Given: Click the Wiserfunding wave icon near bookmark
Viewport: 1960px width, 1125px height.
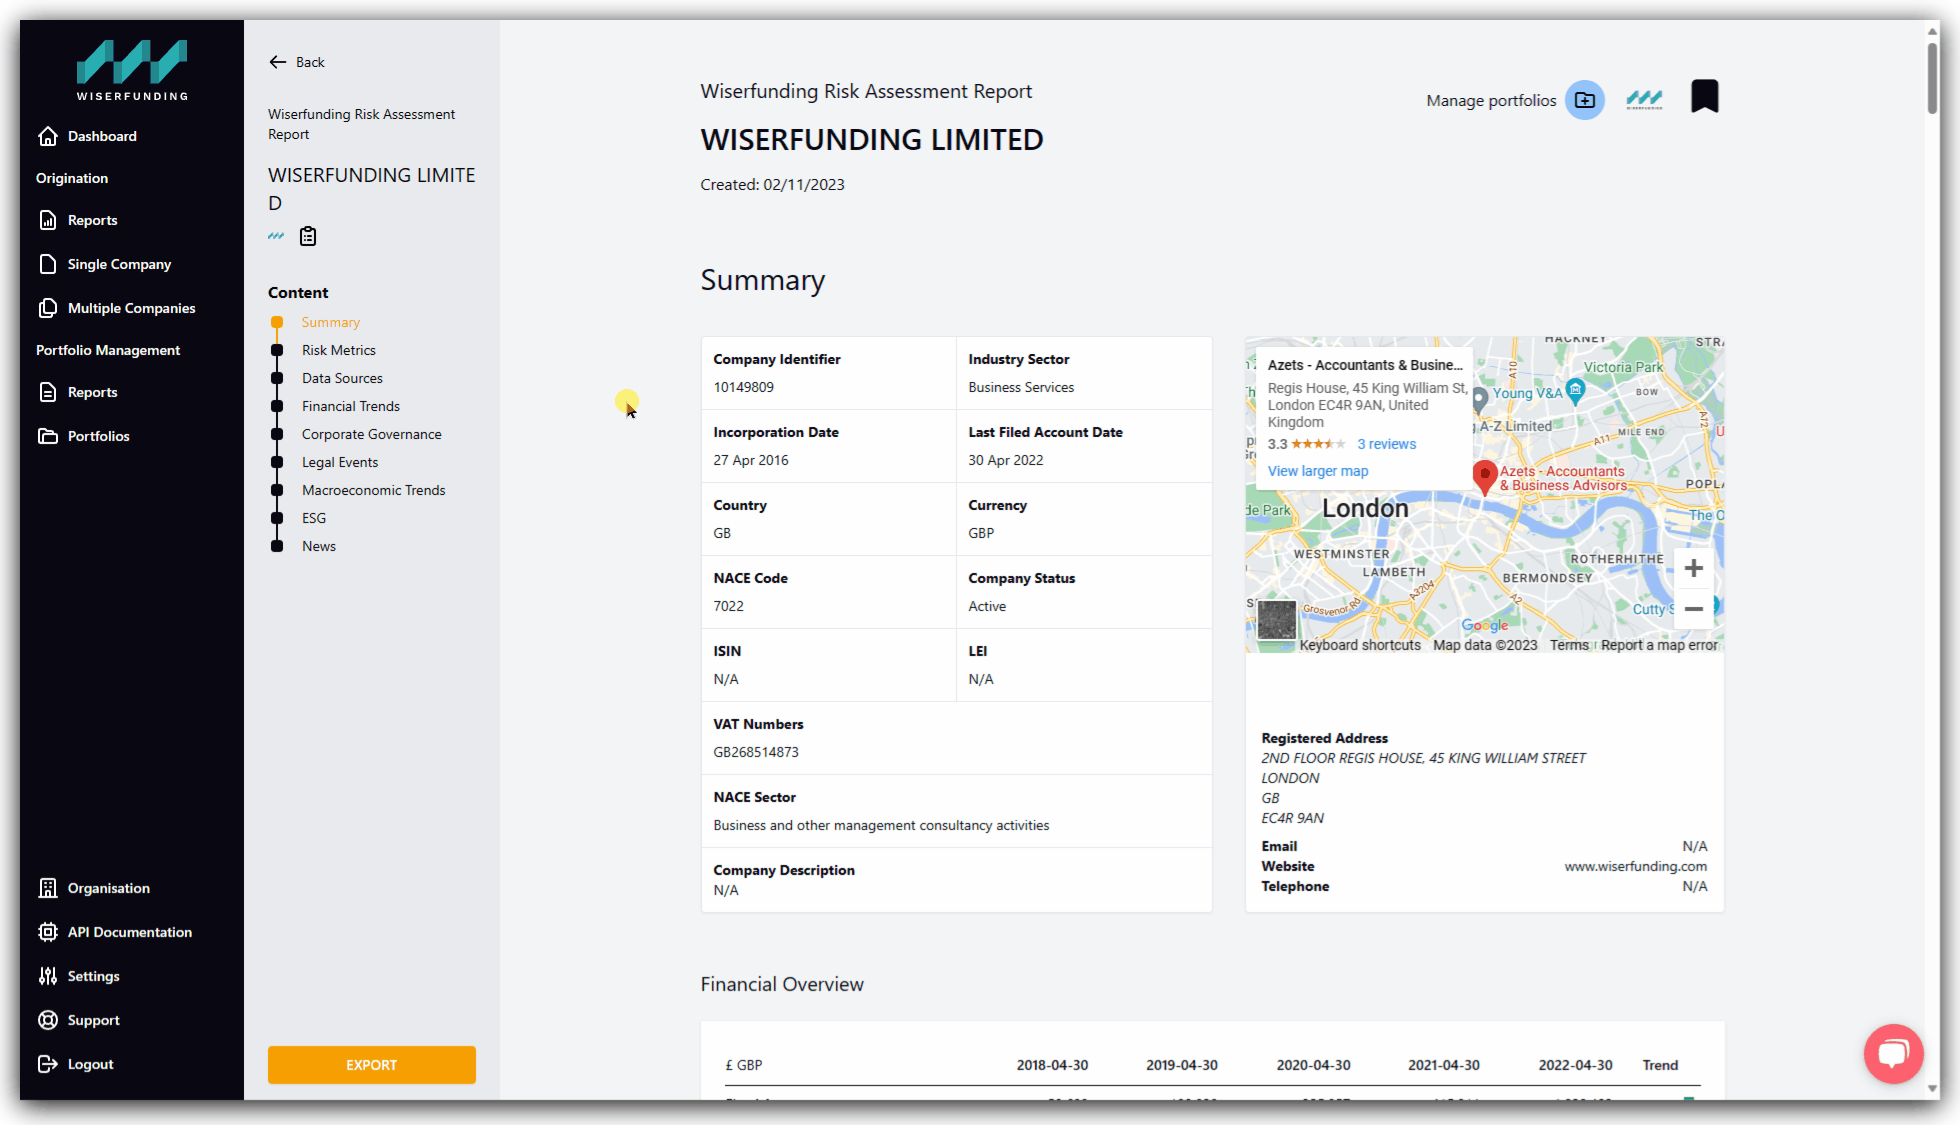Looking at the screenshot, I should tap(1644, 98).
